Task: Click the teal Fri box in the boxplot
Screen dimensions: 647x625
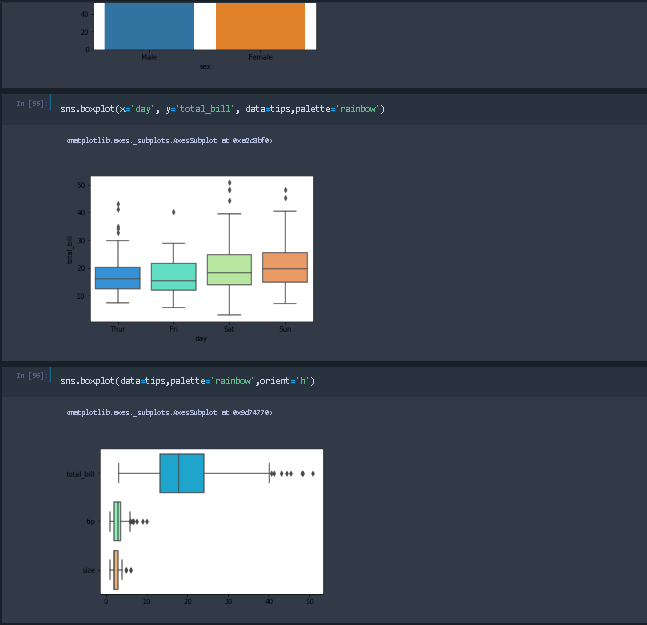Action: tap(173, 277)
